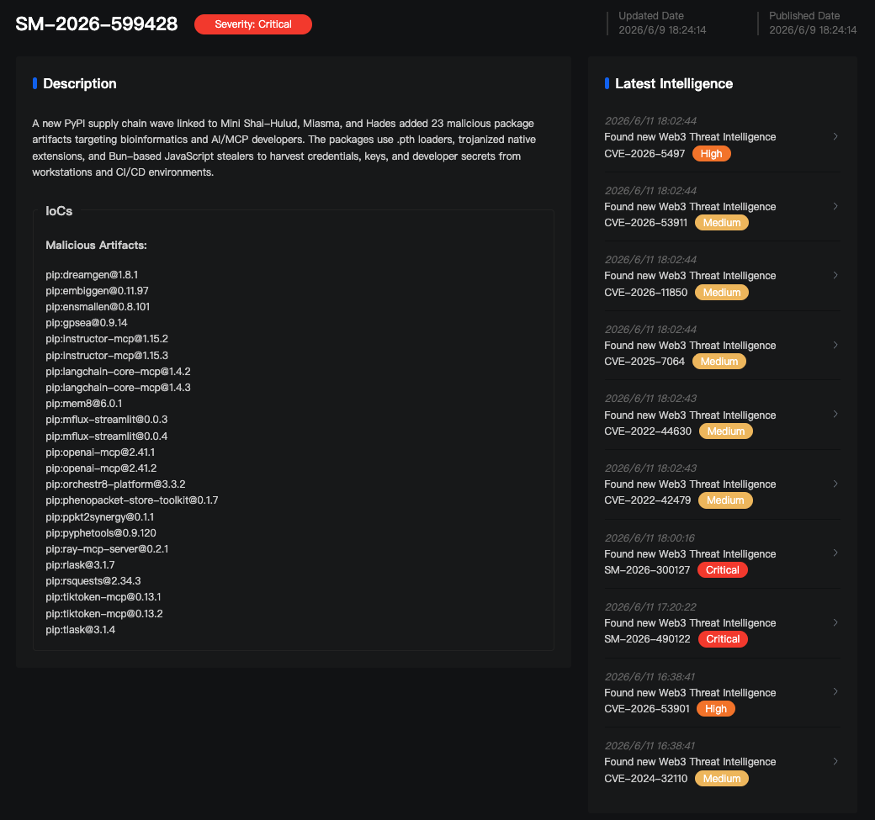Select the pip:instructor-mcp@1.15.3 artifact
Image resolution: width=877 pixels, height=820 pixels.
107,355
